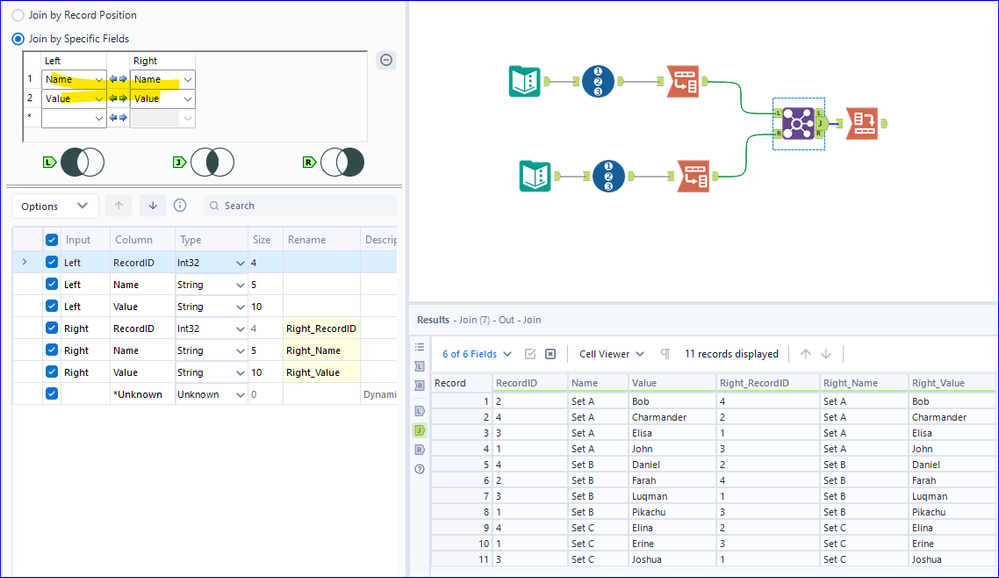Show J output anchor data in results sidebar

(419, 430)
